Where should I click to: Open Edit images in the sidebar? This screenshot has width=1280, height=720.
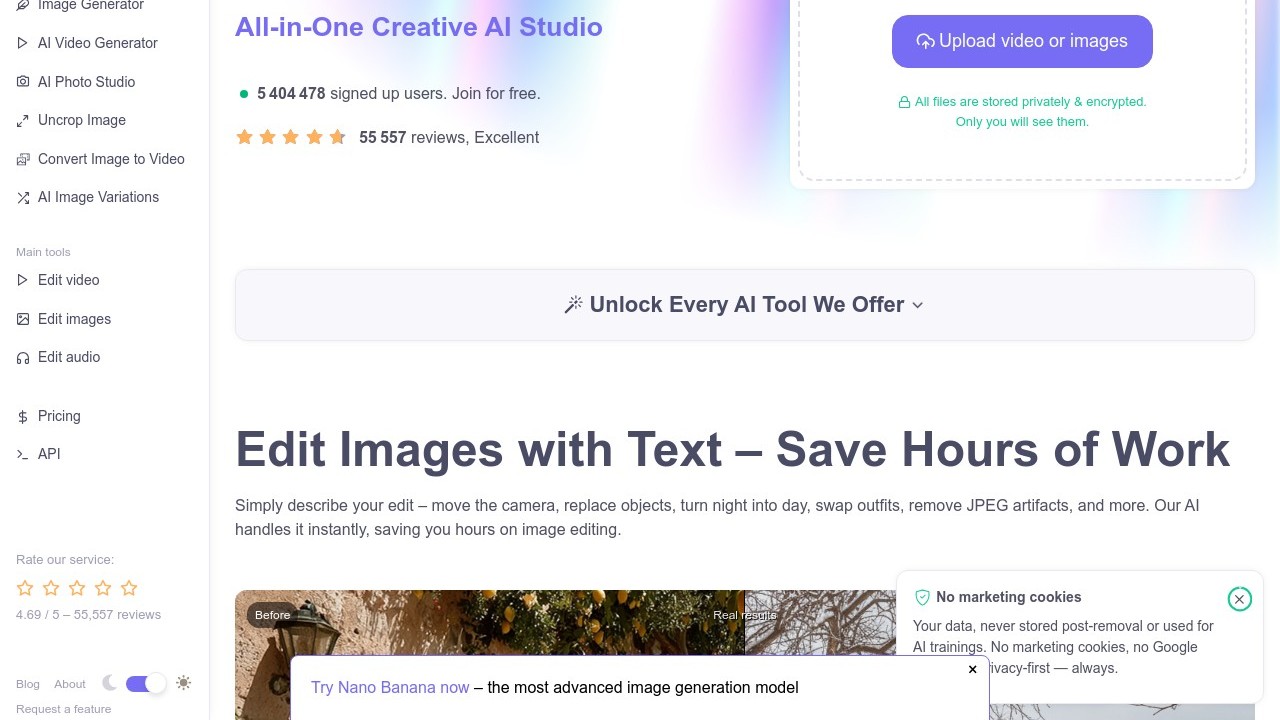[x=74, y=319]
